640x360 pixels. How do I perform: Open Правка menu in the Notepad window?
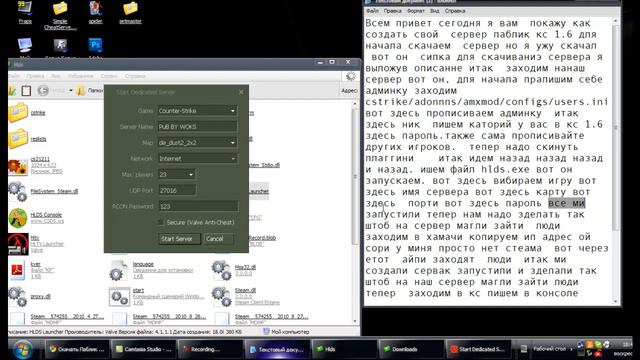click(x=392, y=11)
